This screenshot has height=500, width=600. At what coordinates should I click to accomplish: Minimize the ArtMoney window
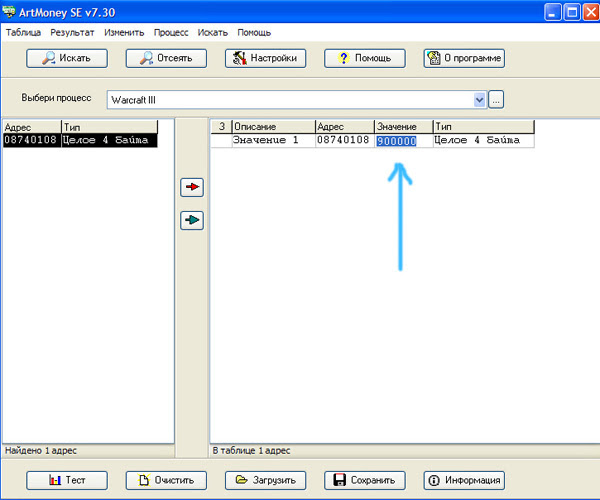pos(552,12)
